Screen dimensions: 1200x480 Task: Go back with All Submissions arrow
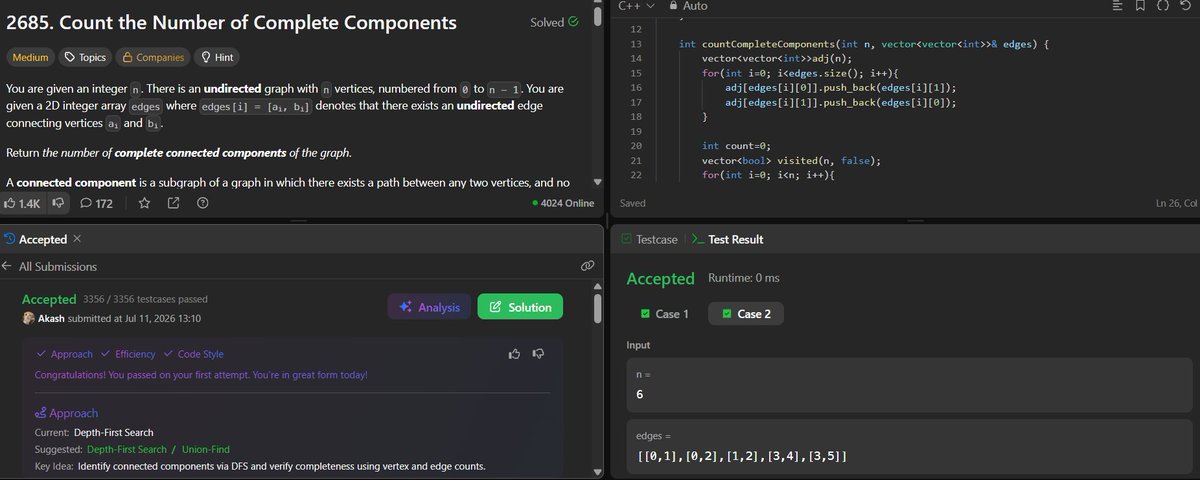pyautogui.click(x=8, y=267)
